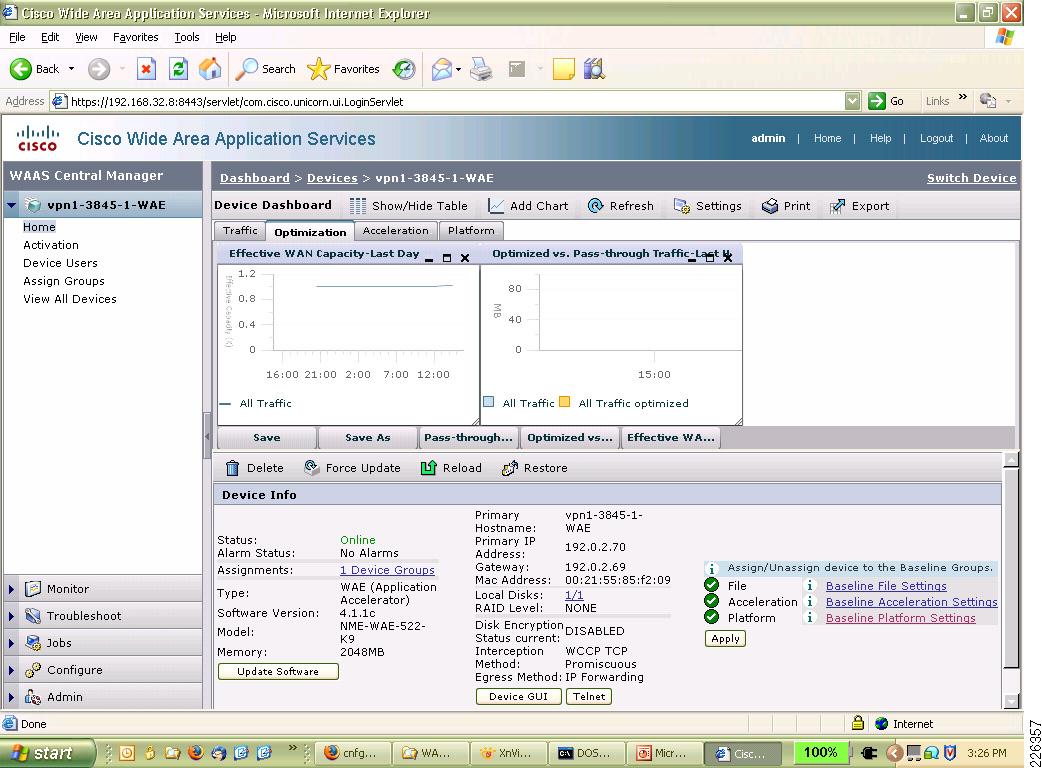Open Back button history dropdown
1042x768 pixels.
click(x=72, y=69)
